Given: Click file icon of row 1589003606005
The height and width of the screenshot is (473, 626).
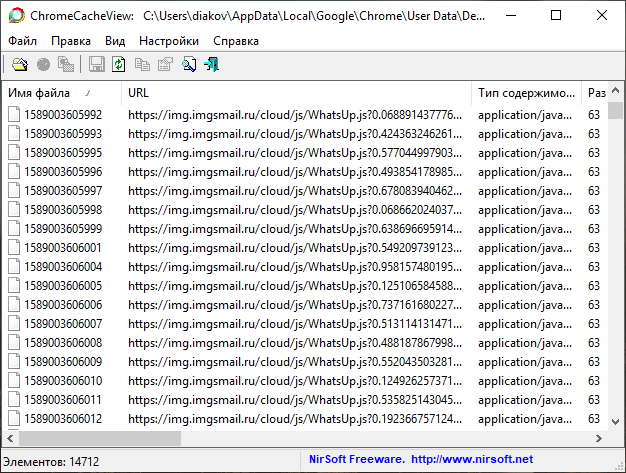Looking at the screenshot, I should click(x=14, y=286).
